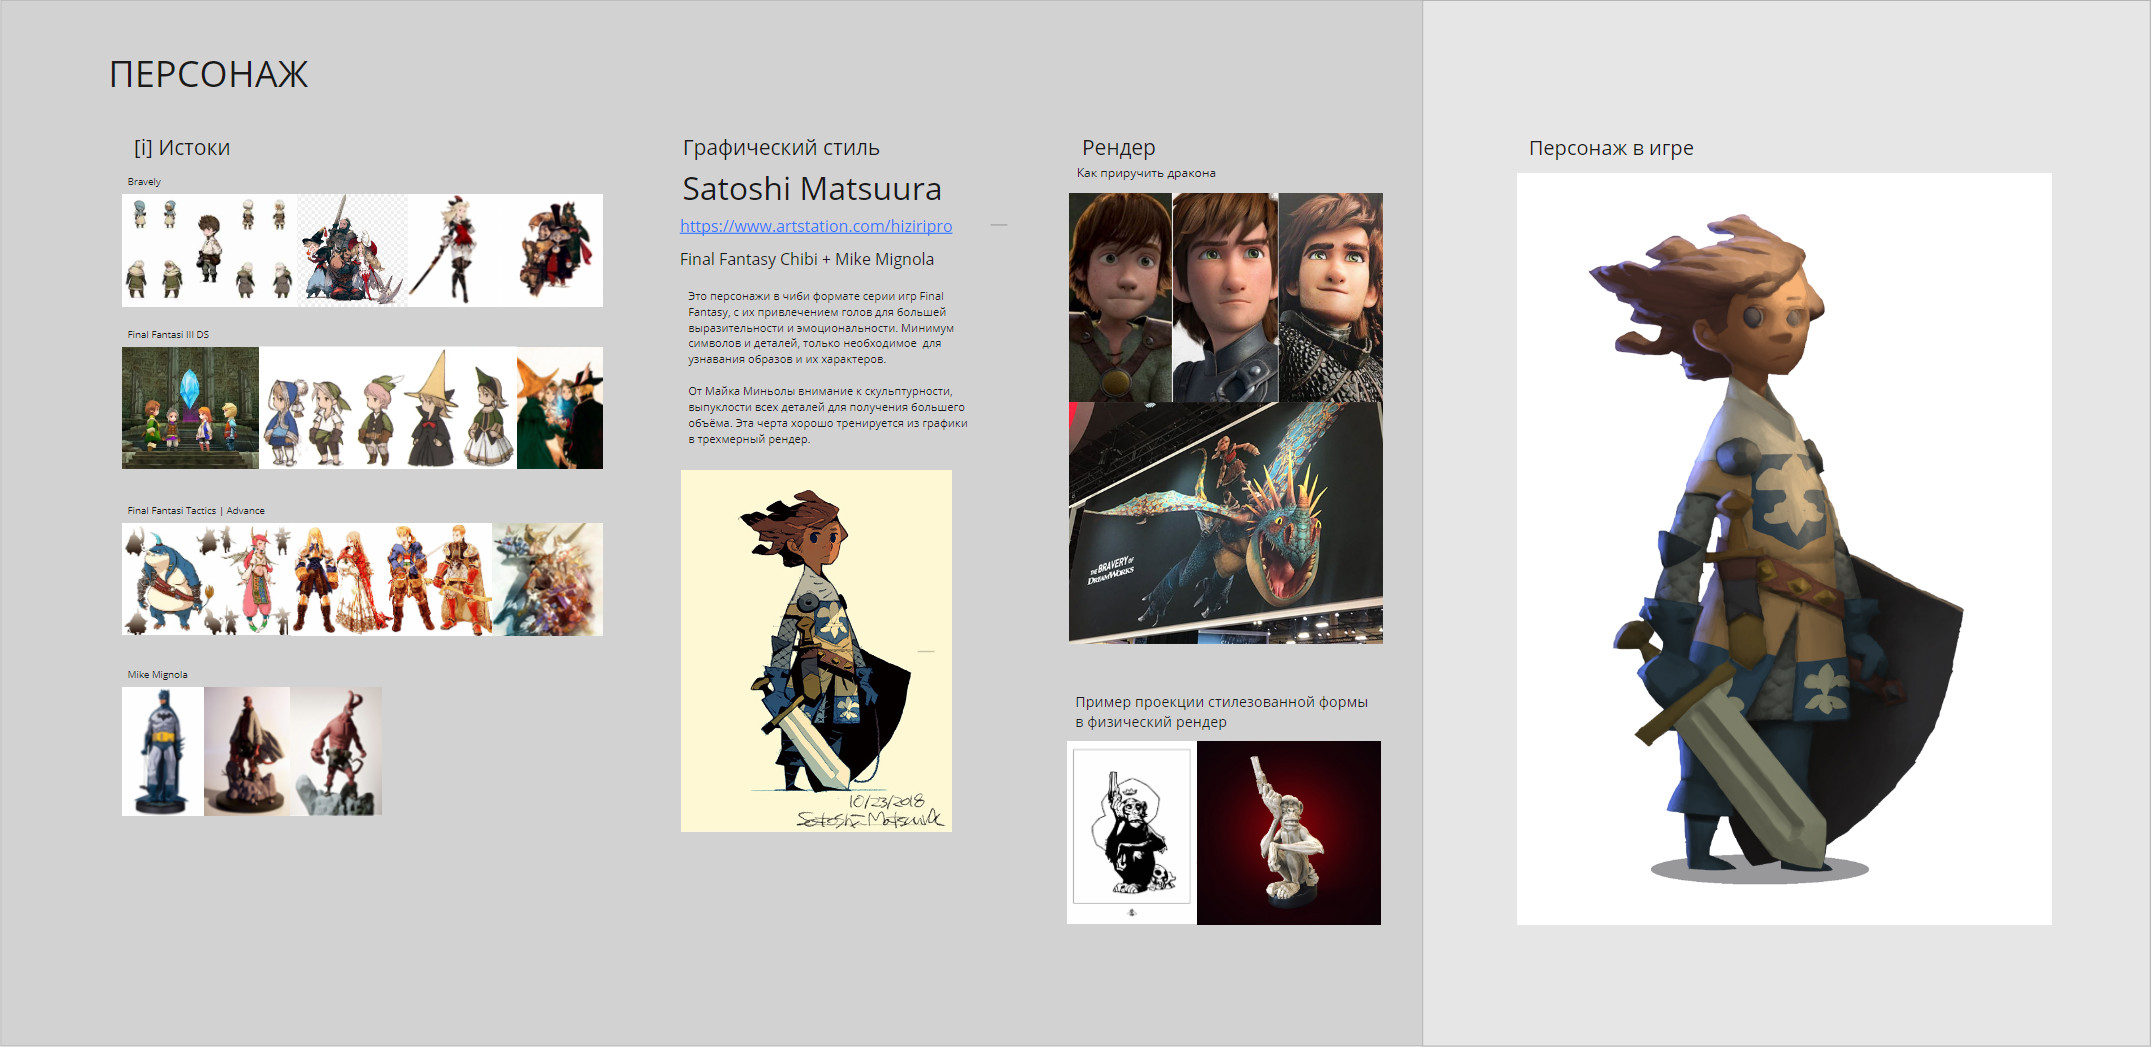2151x1047 pixels.
Task: Click the '[i] Истоки' heading
Action: (182, 148)
